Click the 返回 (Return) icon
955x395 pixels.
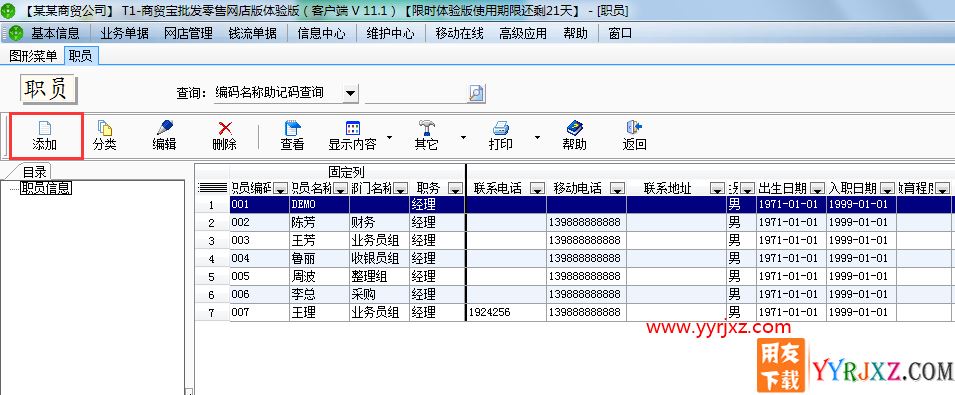634,128
